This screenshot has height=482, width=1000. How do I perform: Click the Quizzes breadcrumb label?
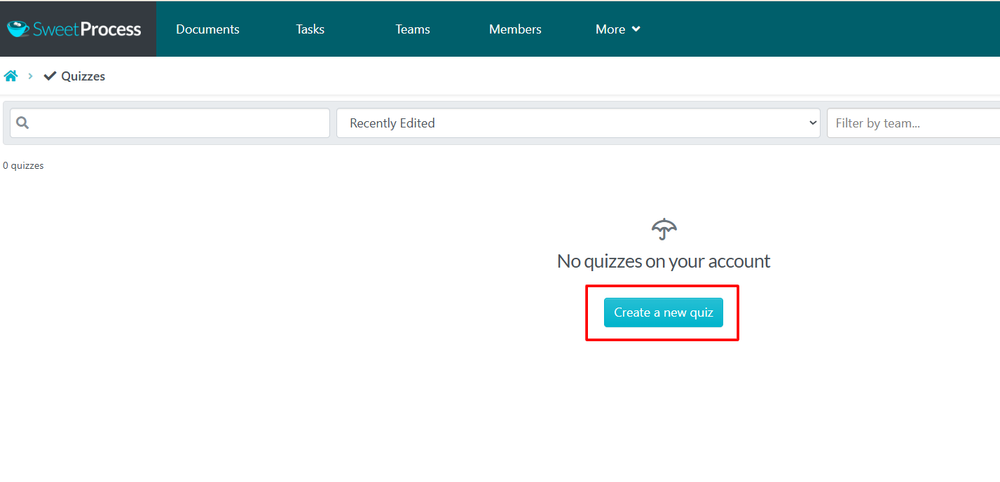(x=83, y=76)
